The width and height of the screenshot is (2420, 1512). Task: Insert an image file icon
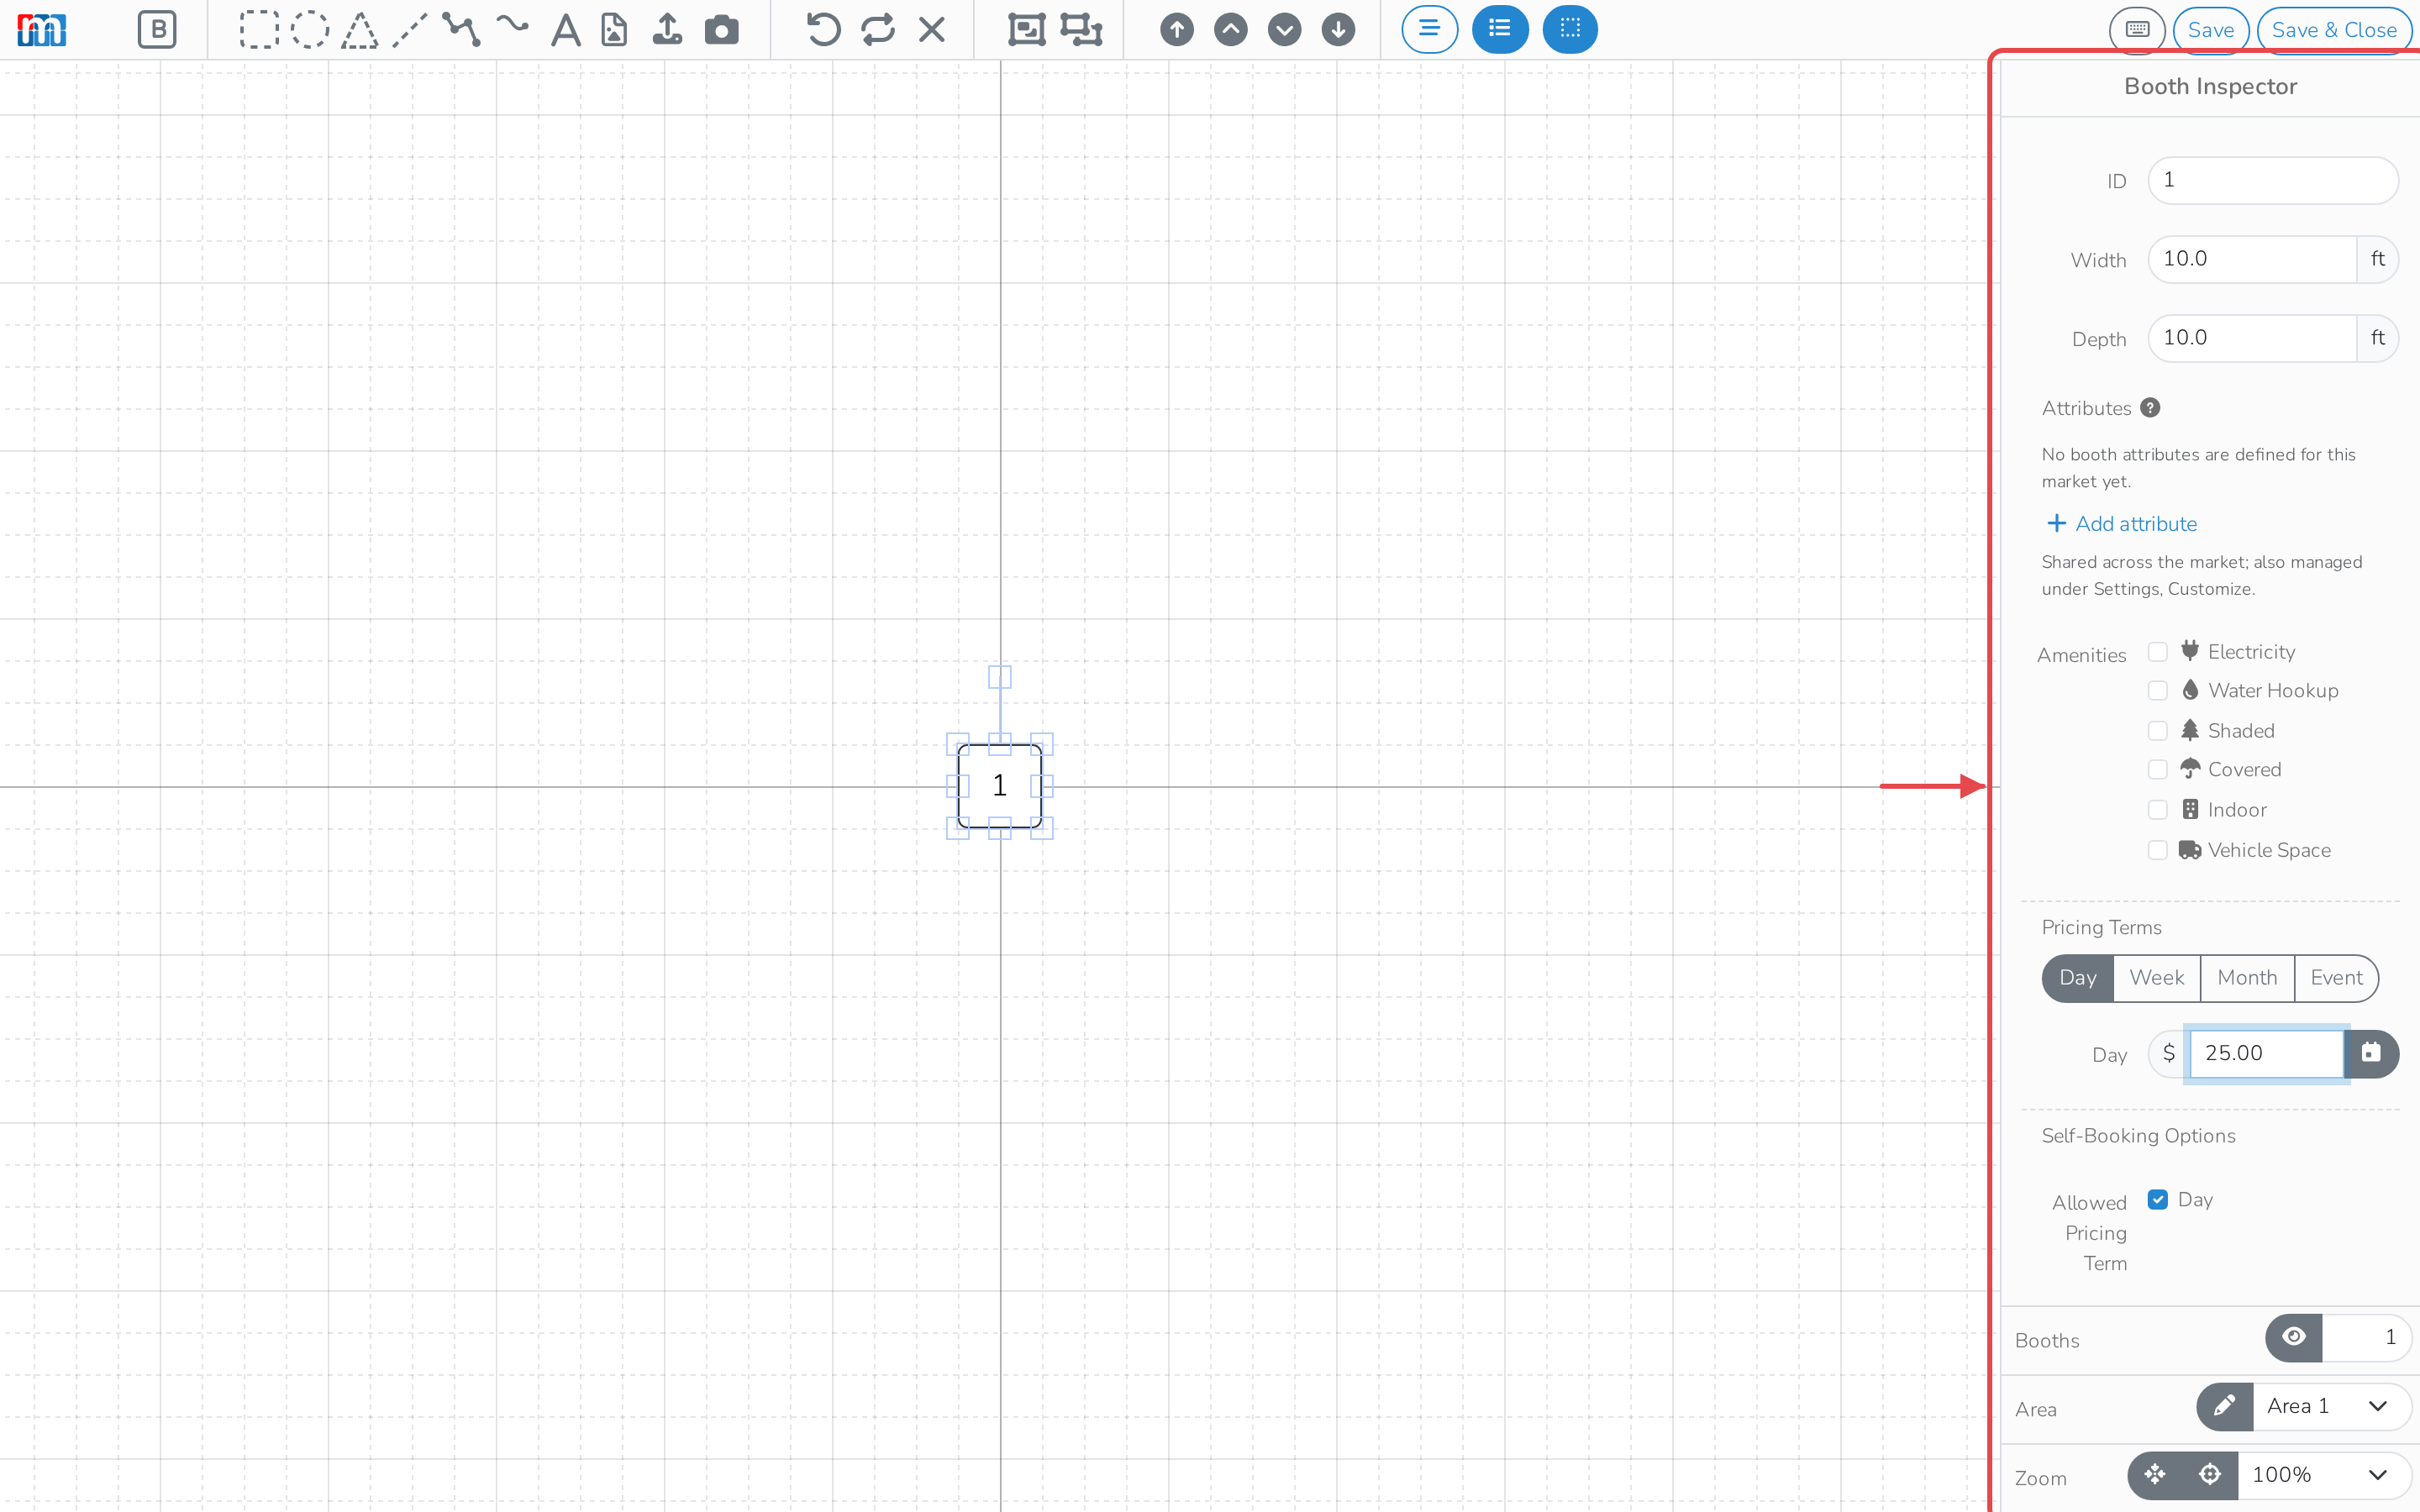click(x=614, y=30)
